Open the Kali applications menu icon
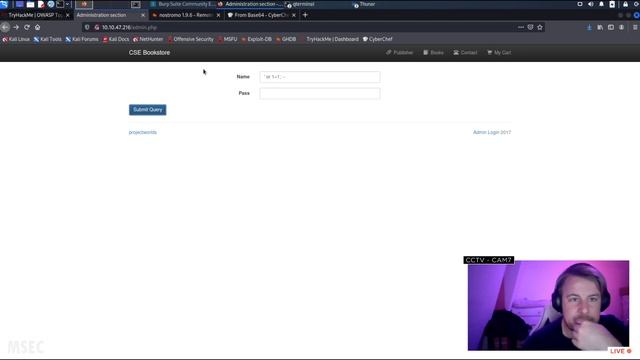The image size is (640, 360). click(x=4, y=4)
